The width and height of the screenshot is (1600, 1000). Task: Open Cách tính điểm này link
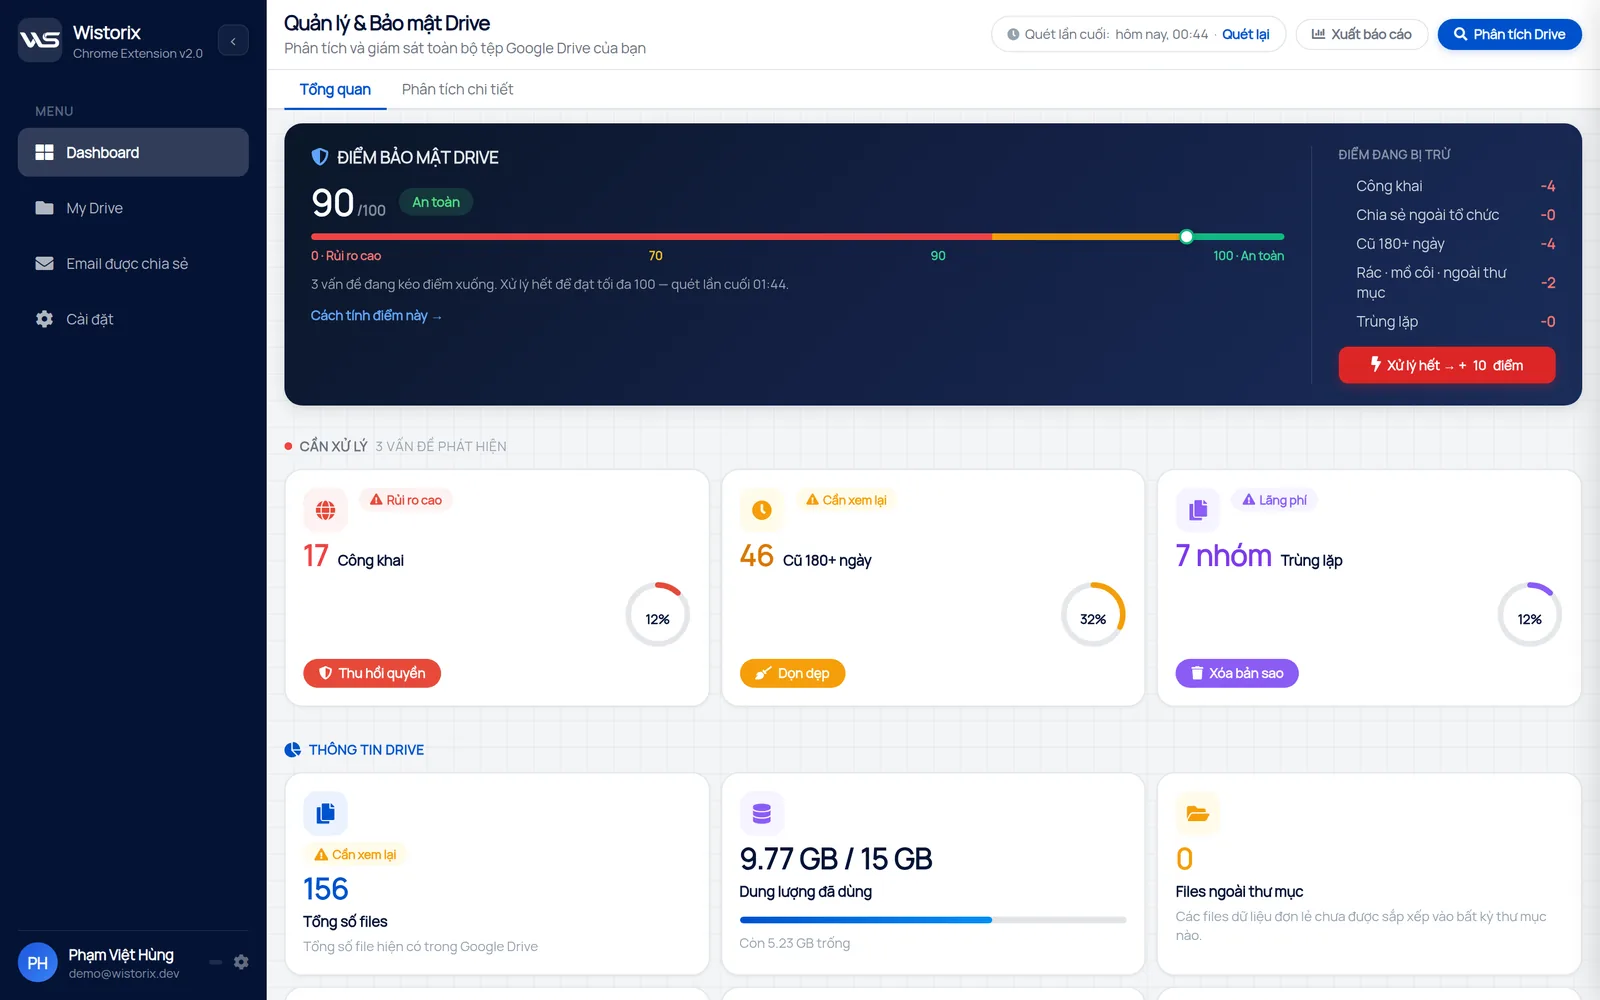[376, 315]
